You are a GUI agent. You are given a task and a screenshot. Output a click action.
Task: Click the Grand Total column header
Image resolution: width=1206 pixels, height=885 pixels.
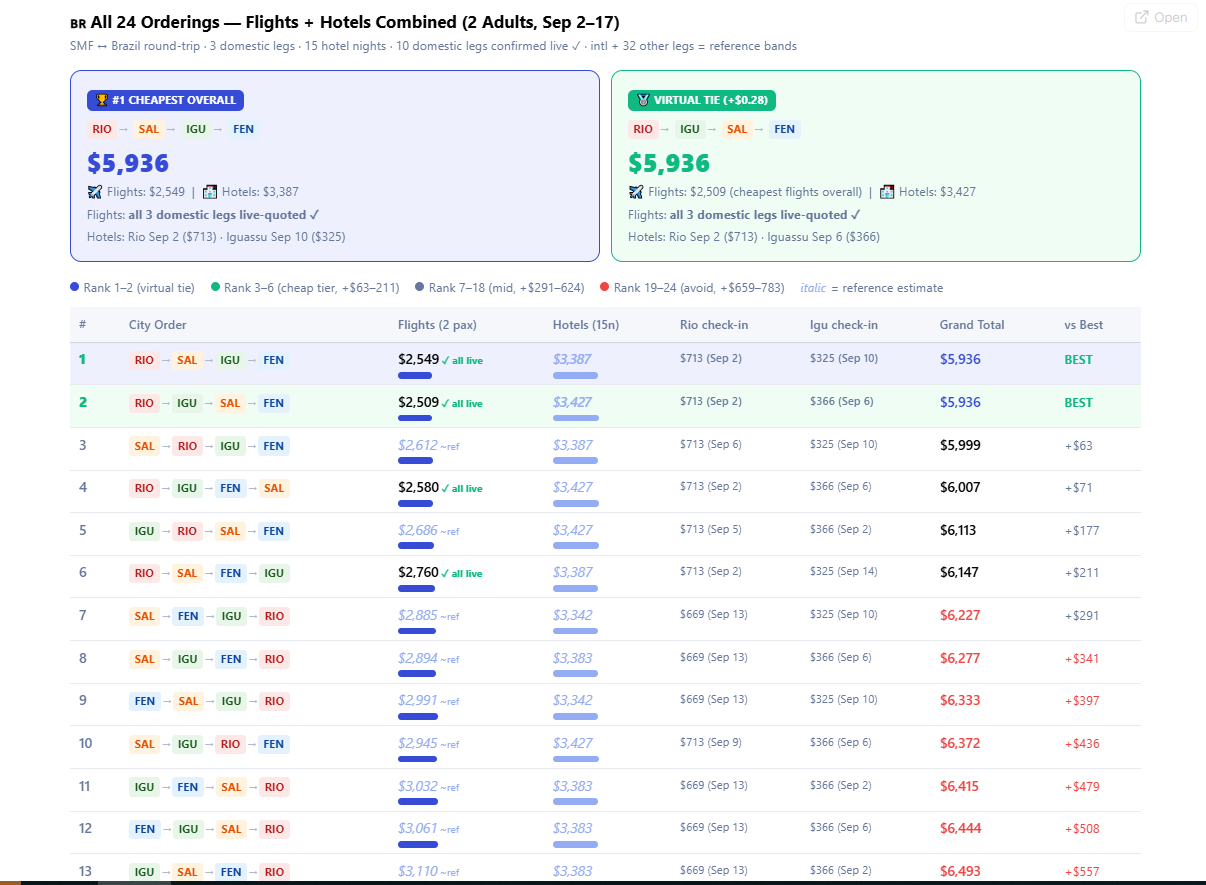point(972,325)
